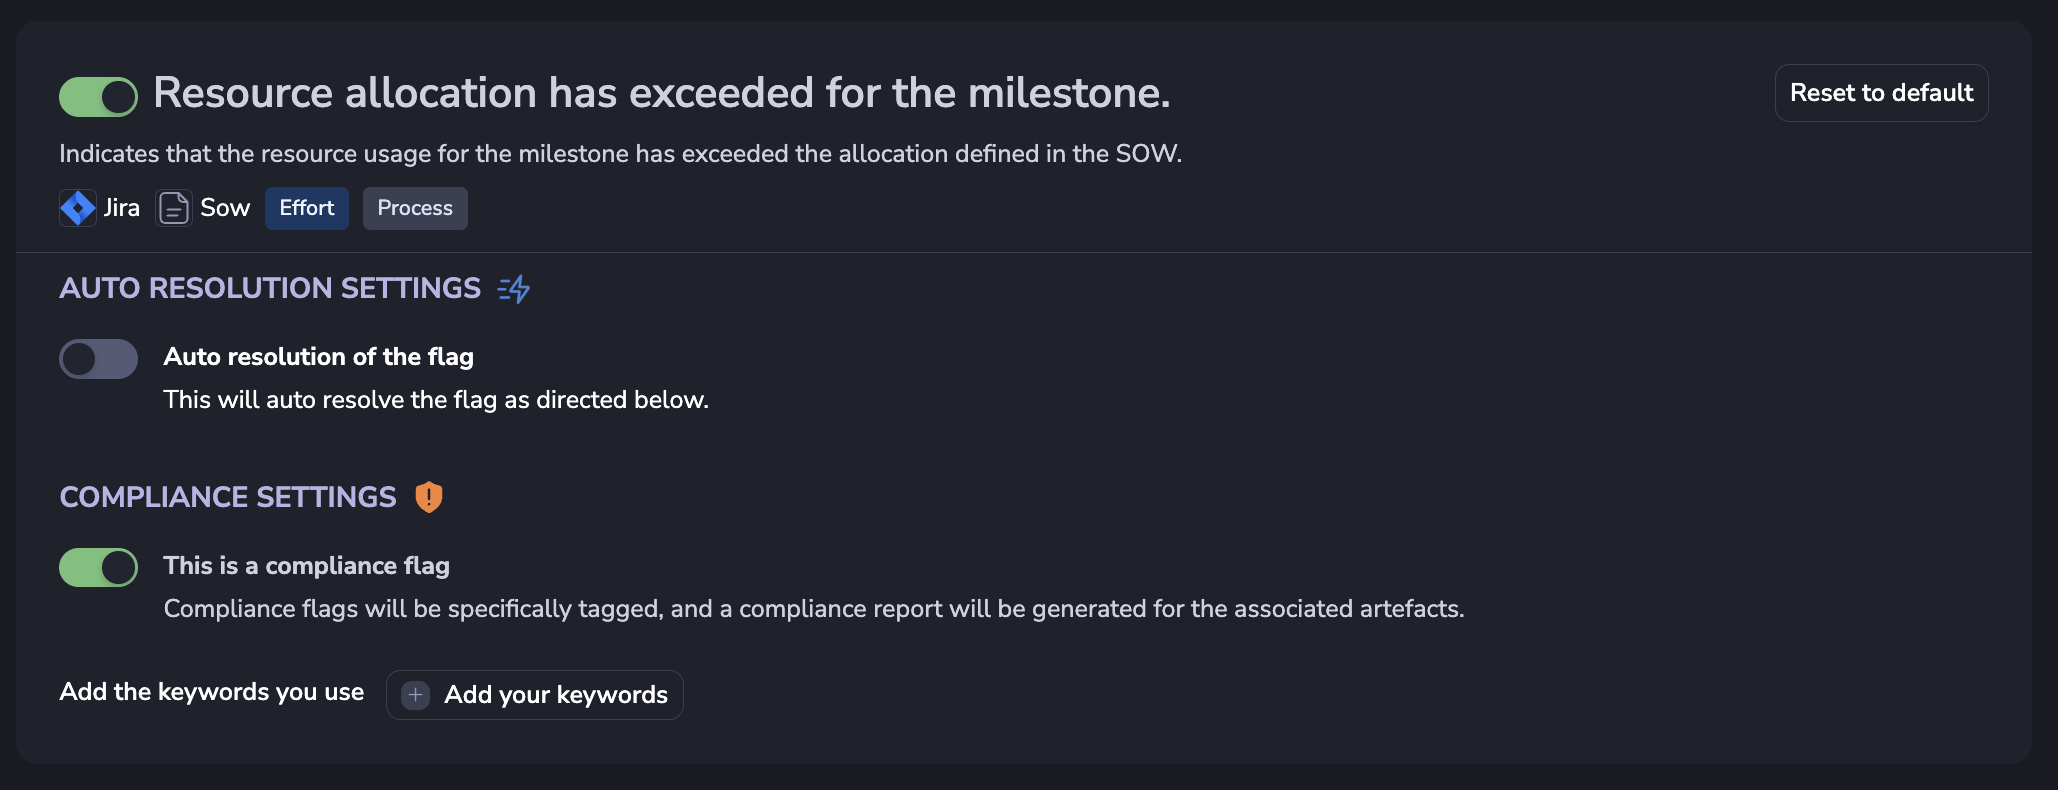Image resolution: width=2058 pixels, height=790 pixels.
Task: Click the 'Resource allocation has exceeded' title
Action: (x=662, y=93)
